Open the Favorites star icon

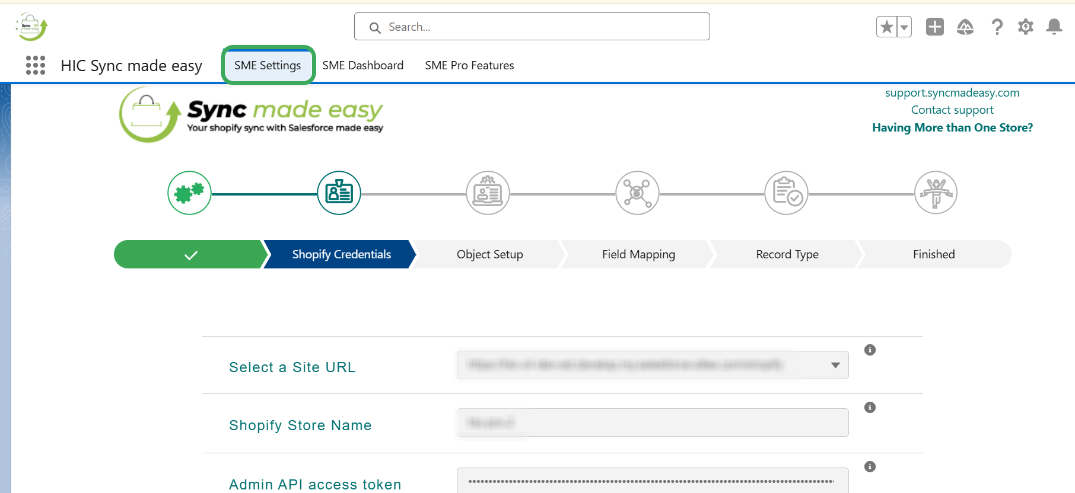[x=886, y=27]
